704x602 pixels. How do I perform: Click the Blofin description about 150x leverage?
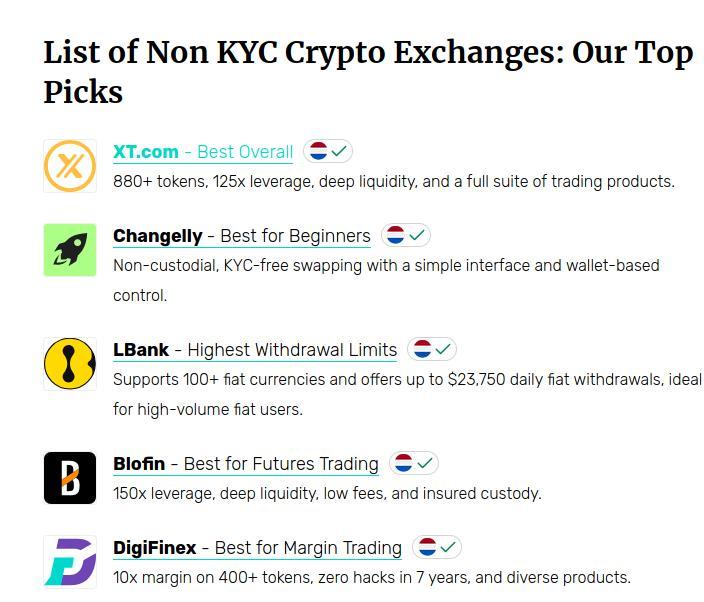pyautogui.click(x=327, y=493)
